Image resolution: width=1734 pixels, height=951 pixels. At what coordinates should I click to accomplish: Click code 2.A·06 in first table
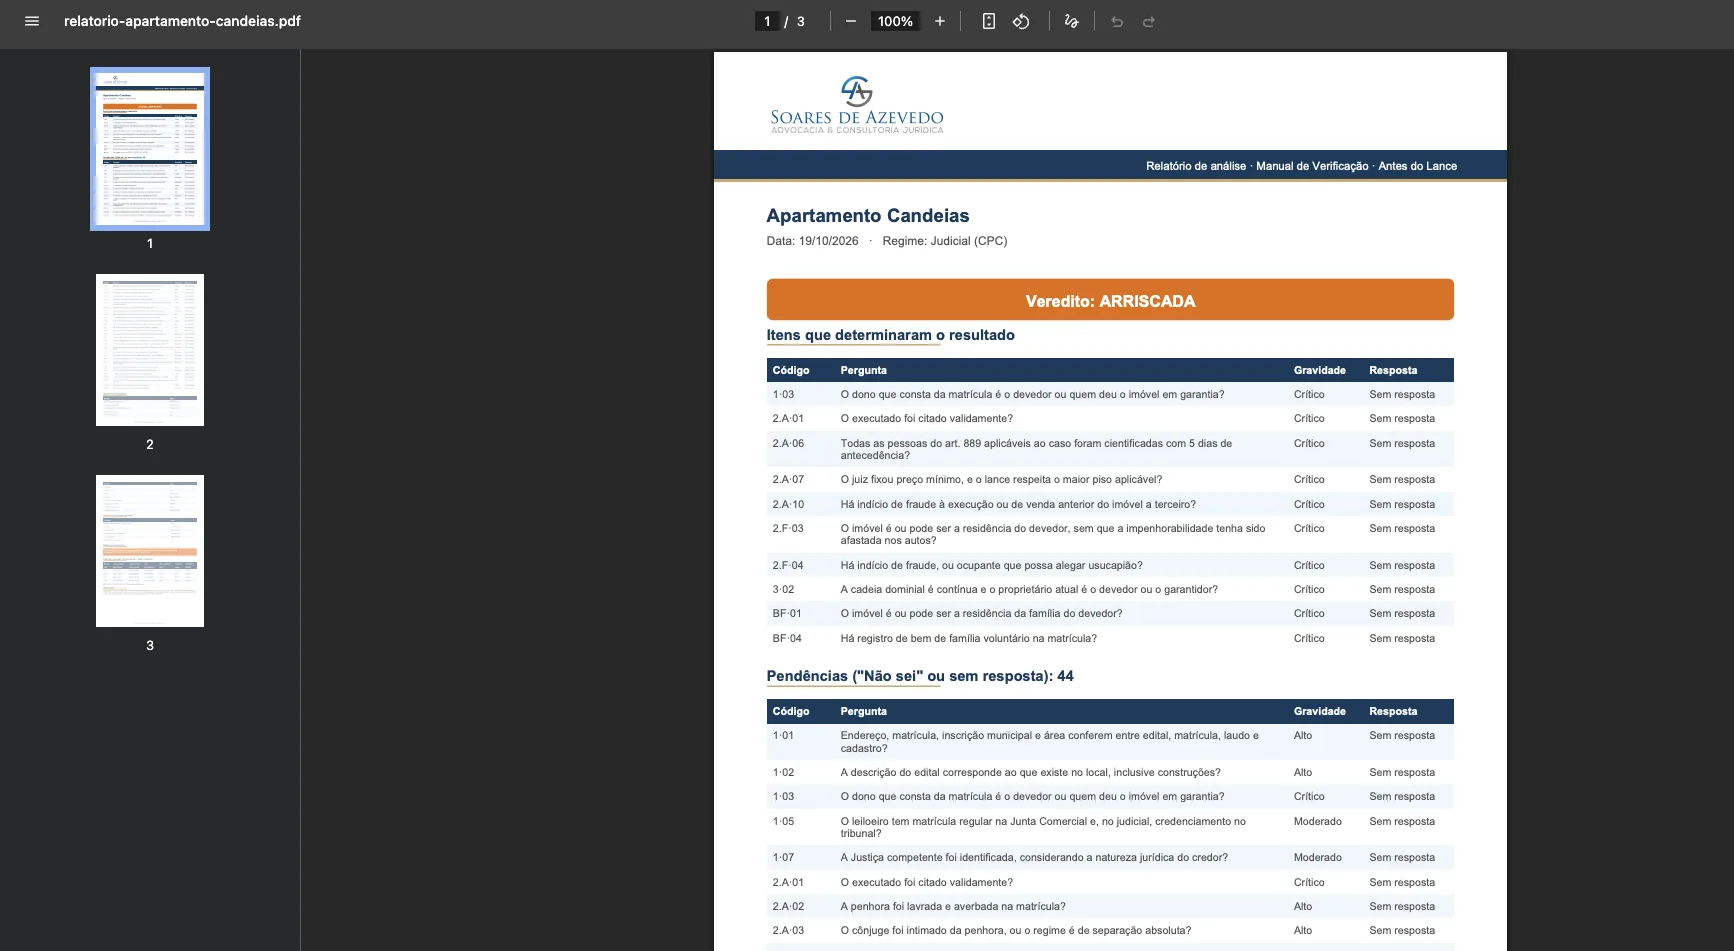(788, 443)
